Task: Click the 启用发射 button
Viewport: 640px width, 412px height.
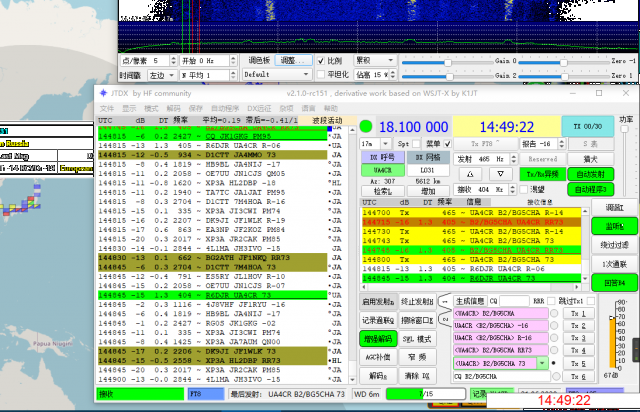Action: tap(378, 302)
